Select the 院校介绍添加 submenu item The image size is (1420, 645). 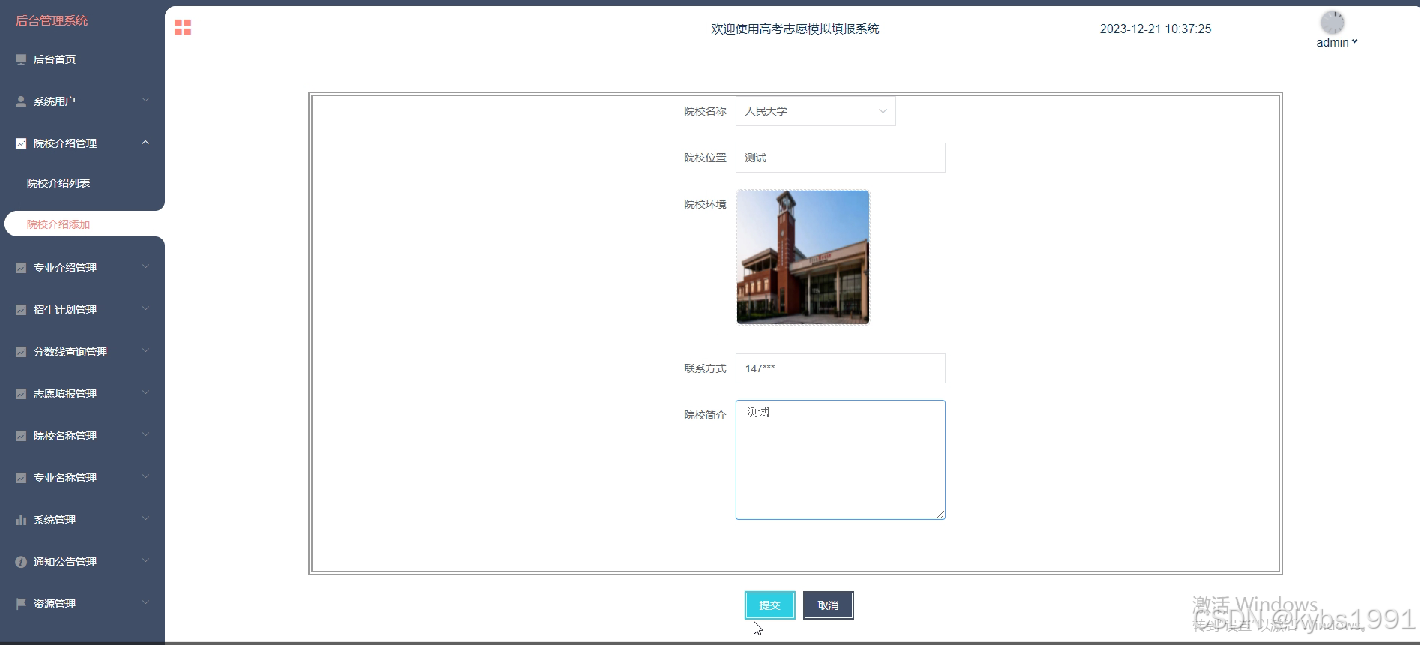tap(84, 224)
